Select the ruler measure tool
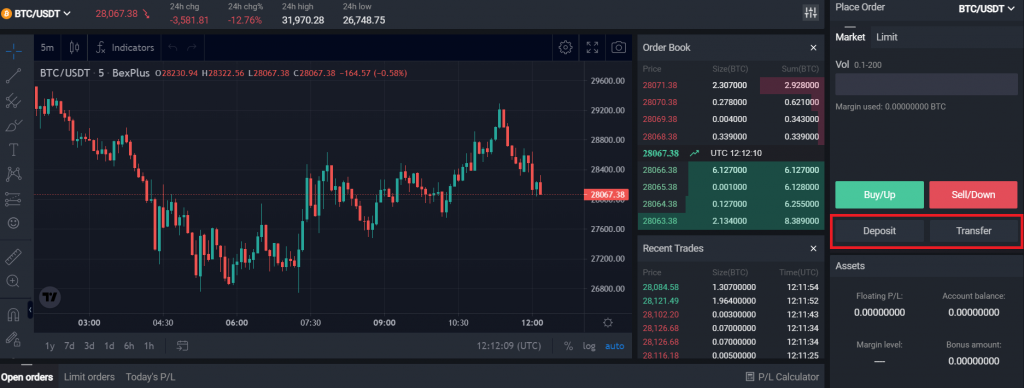 point(13,257)
